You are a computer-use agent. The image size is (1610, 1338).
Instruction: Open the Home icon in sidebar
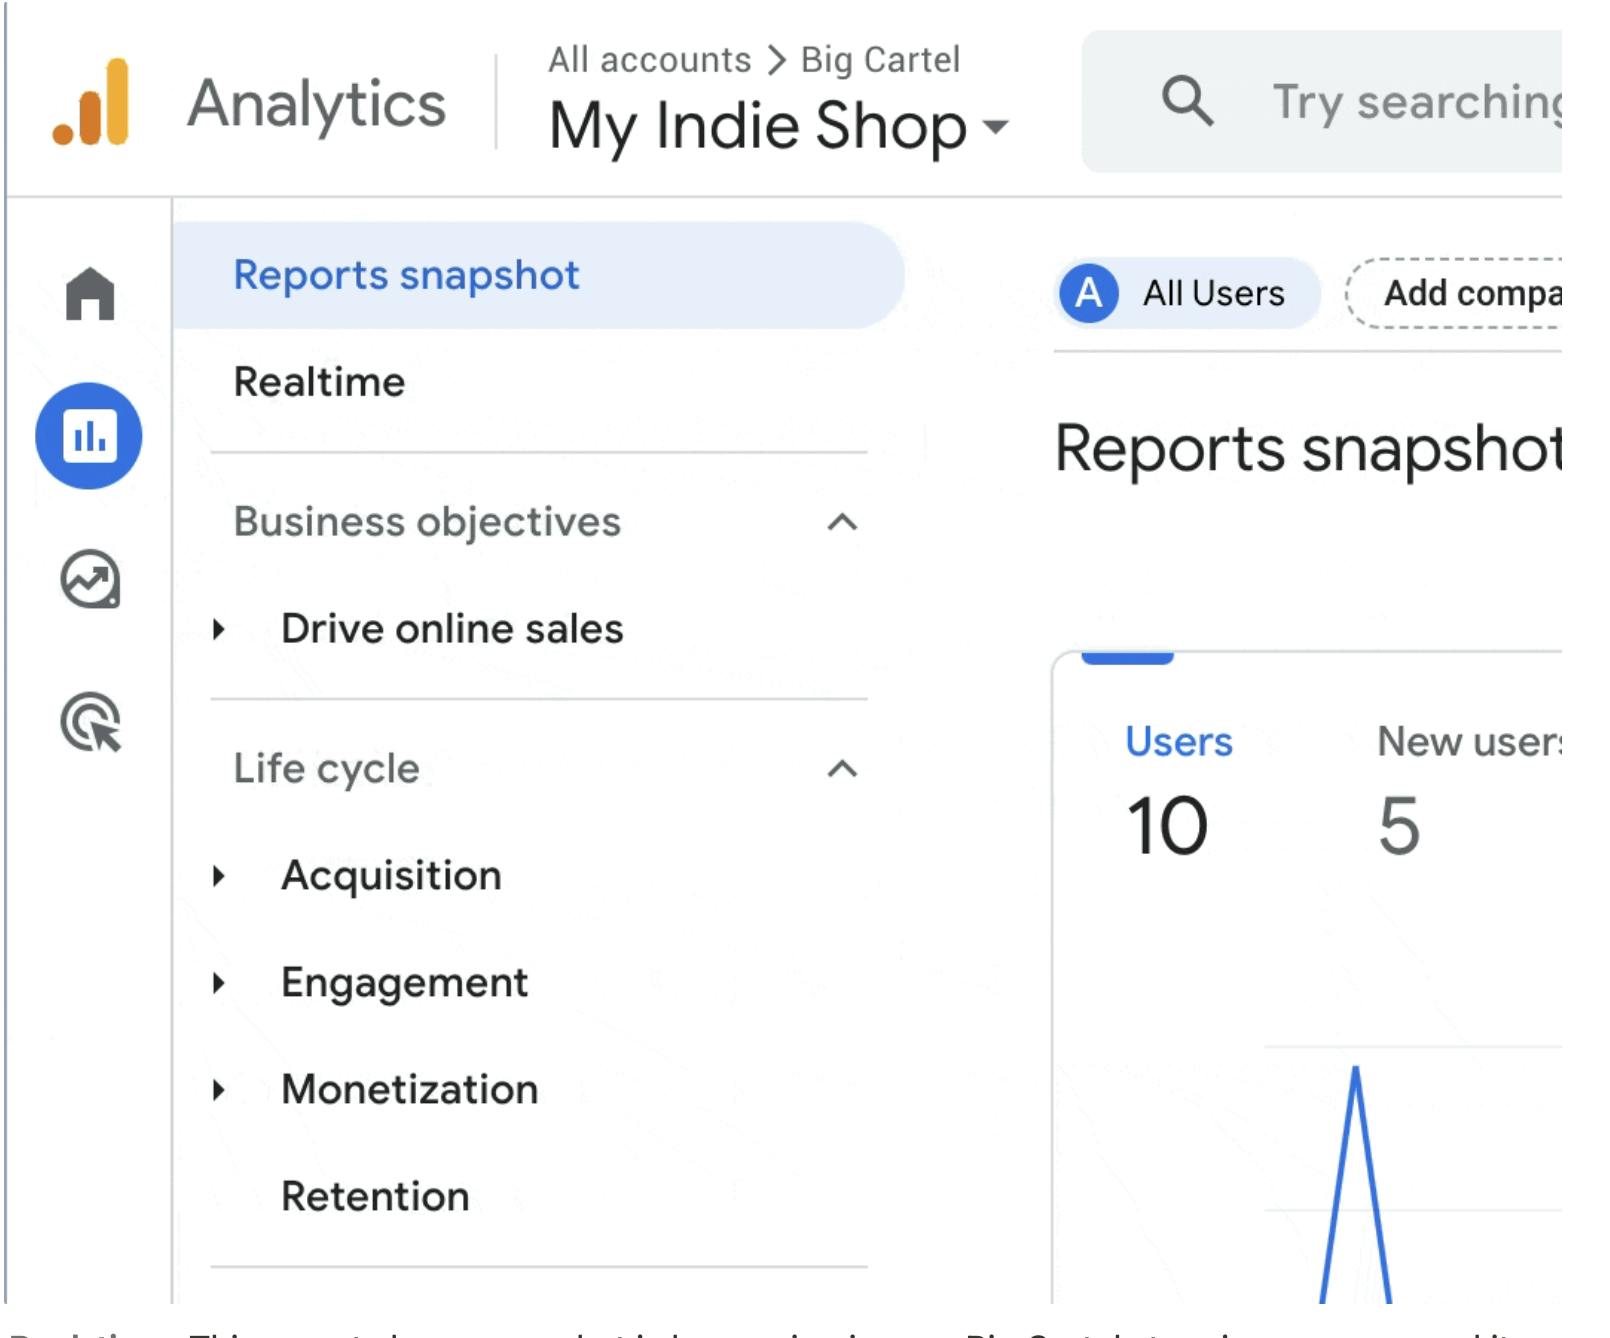tap(90, 293)
